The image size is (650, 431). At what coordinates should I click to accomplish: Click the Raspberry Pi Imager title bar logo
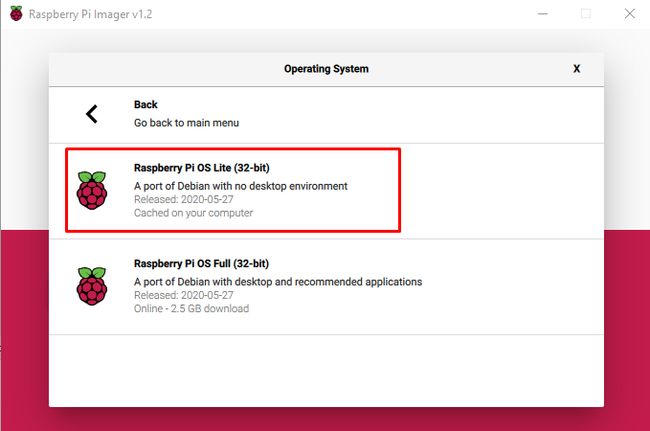point(16,14)
